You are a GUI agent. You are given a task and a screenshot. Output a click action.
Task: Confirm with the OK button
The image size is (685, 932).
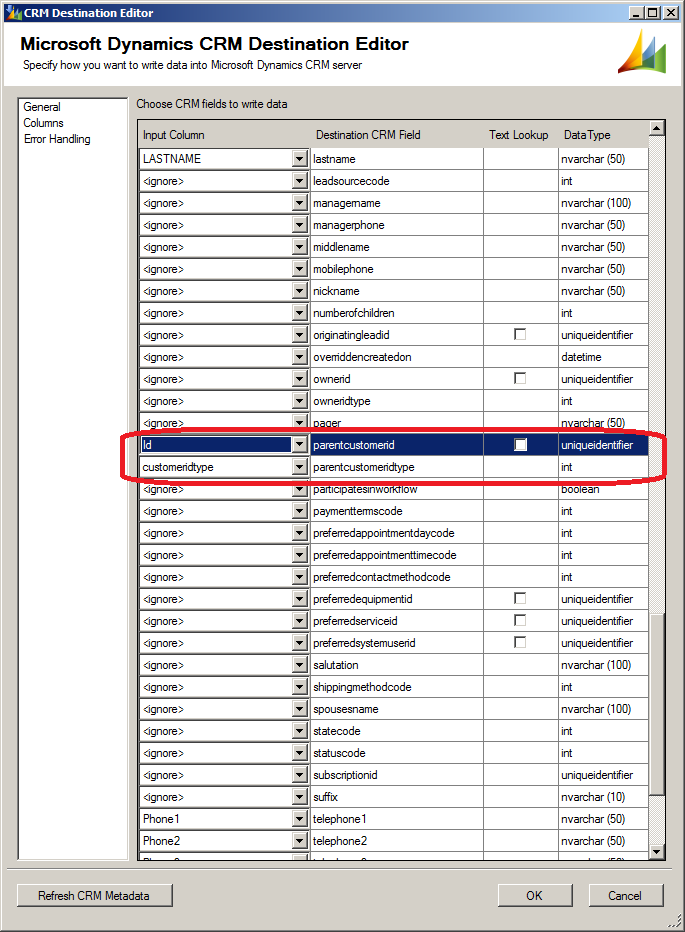point(535,896)
